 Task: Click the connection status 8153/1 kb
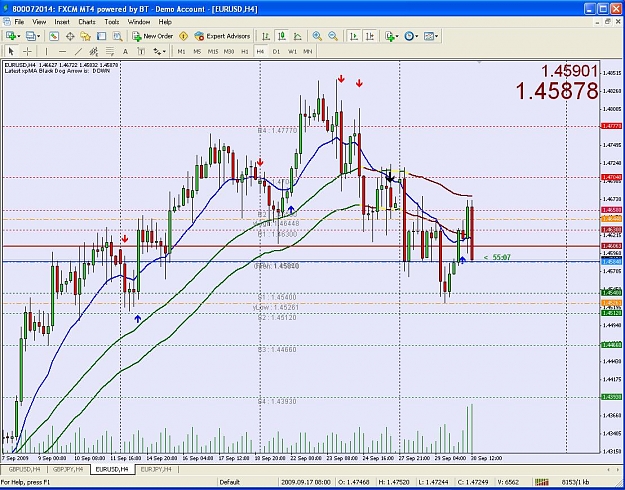point(575,482)
